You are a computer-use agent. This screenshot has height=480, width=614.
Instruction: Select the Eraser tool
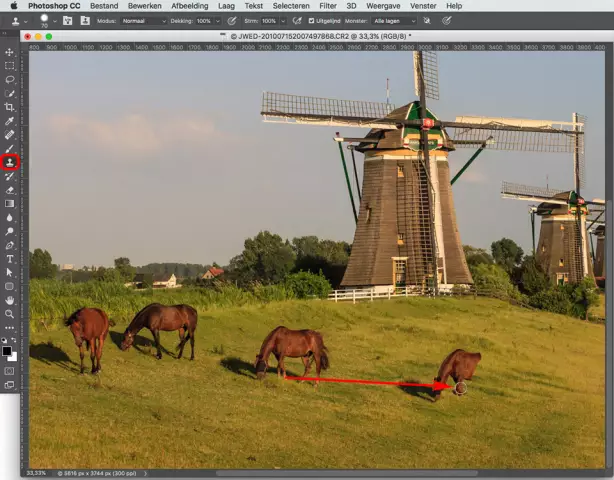pyautogui.click(x=10, y=189)
